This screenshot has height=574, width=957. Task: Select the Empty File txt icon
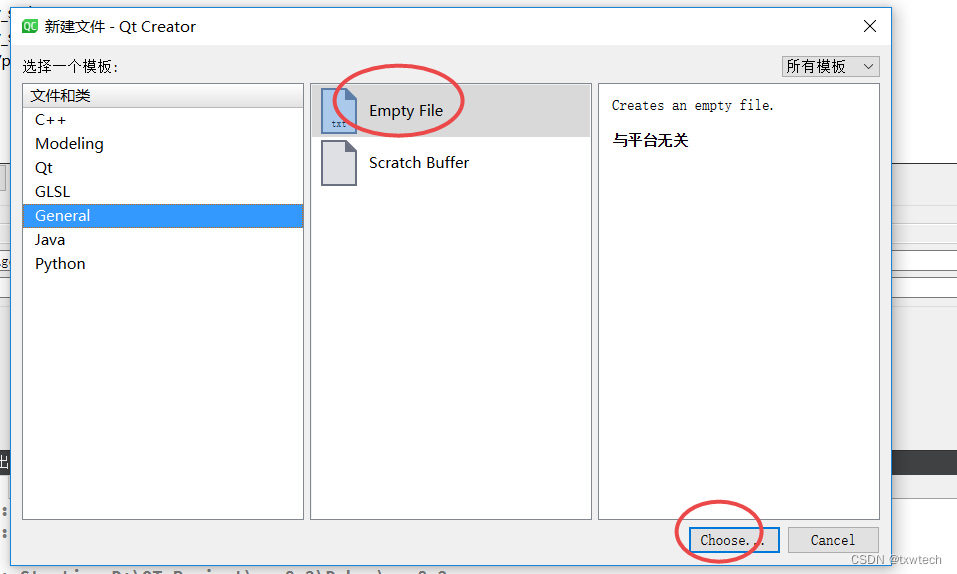click(339, 111)
